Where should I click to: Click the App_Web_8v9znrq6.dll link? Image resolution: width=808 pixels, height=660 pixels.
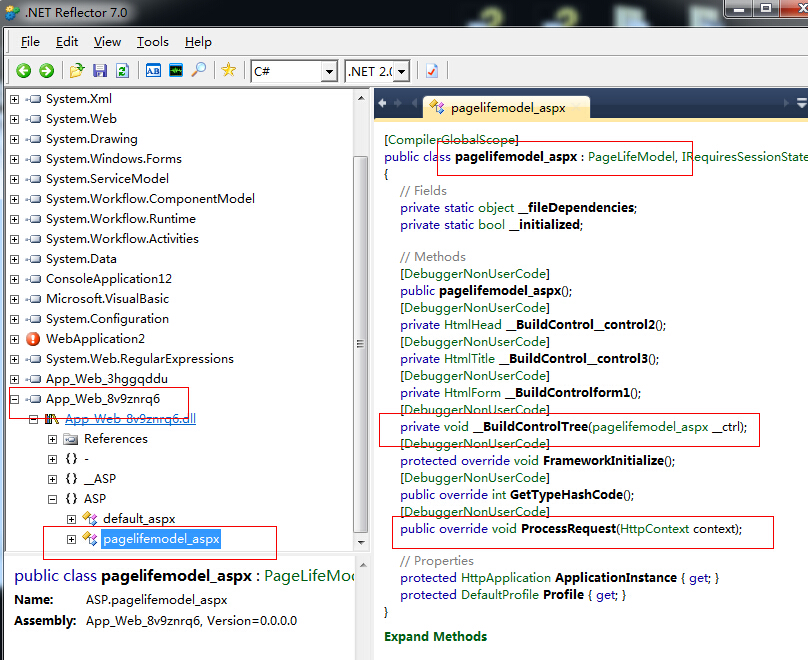pyautogui.click(x=130, y=418)
